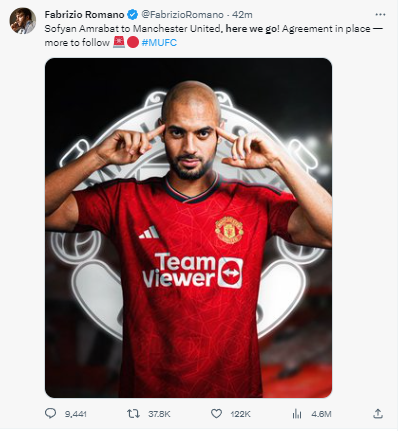
Task: Click the 9,441 replies count
Action: tap(76, 414)
